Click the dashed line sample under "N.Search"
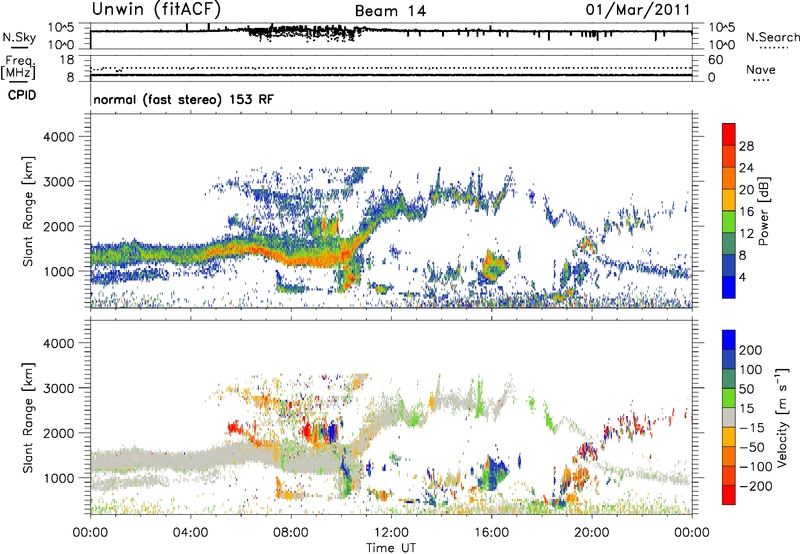Viewport: 800px width, 554px height. (773, 48)
